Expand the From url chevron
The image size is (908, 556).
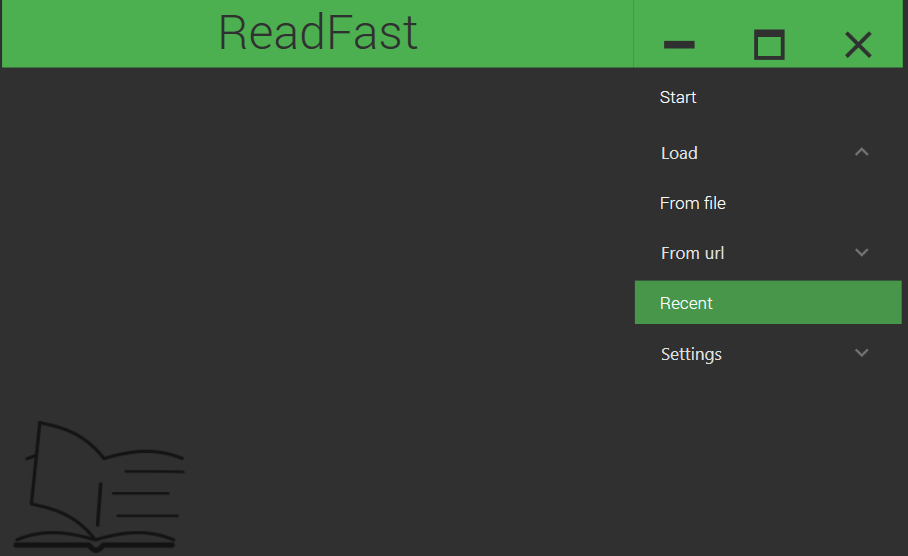tap(862, 253)
